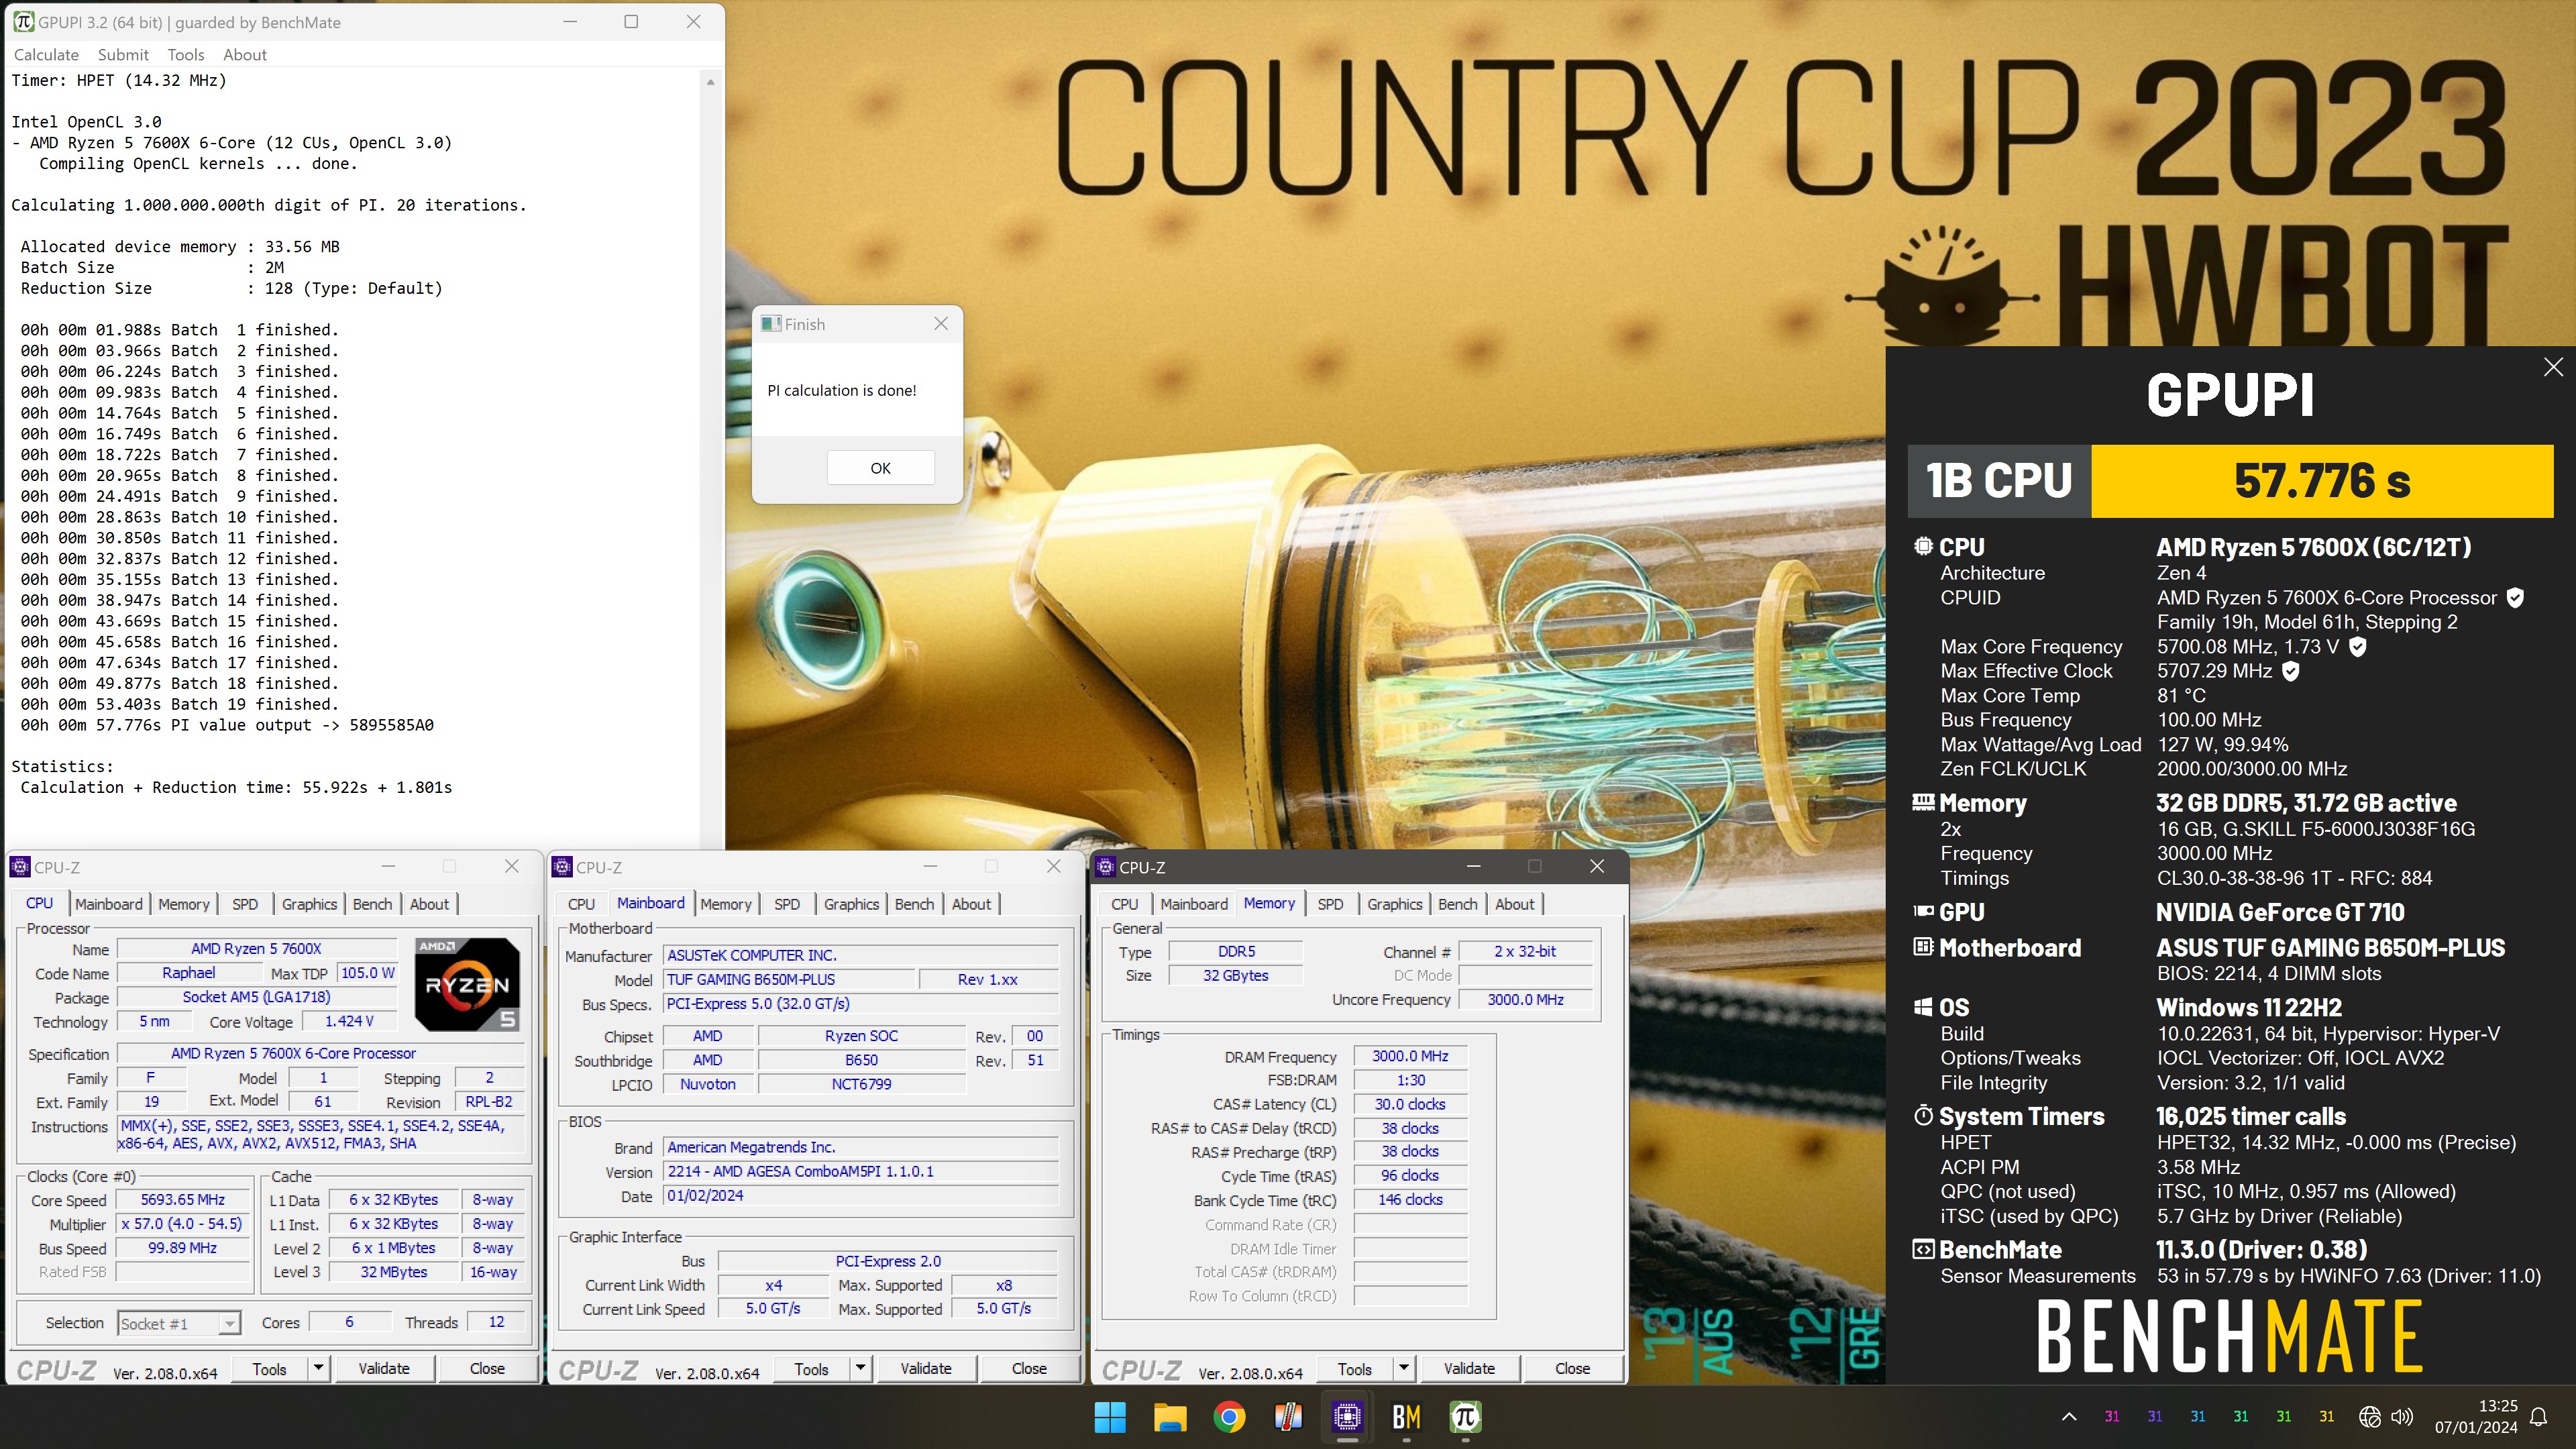Click Close in Mainboard CPU-Z window

(x=1029, y=1368)
